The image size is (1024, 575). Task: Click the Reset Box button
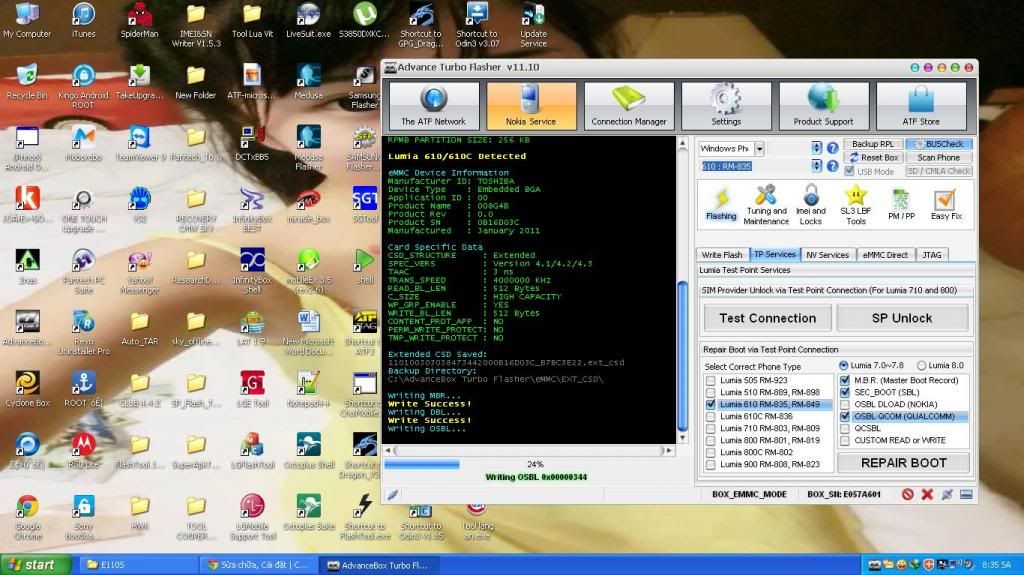click(872, 157)
